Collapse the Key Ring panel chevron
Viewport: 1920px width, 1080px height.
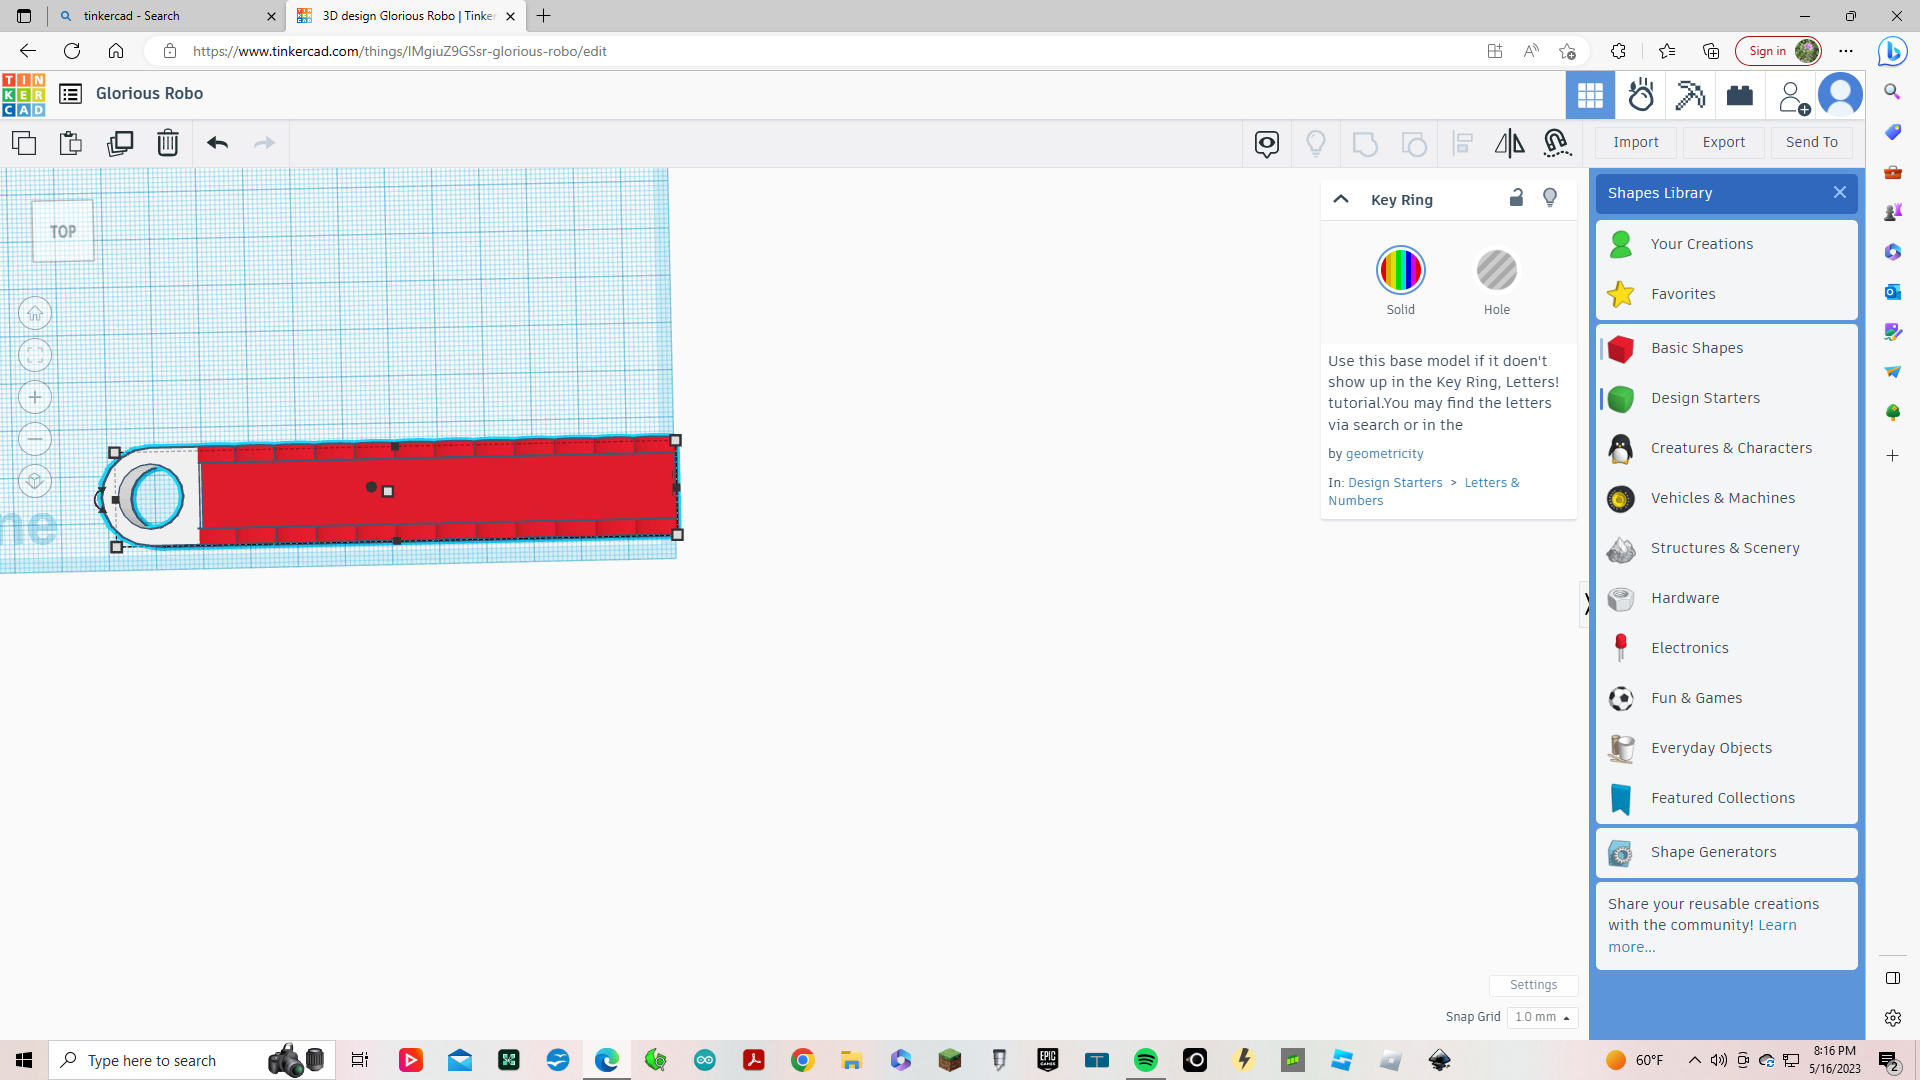point(1341,198)
